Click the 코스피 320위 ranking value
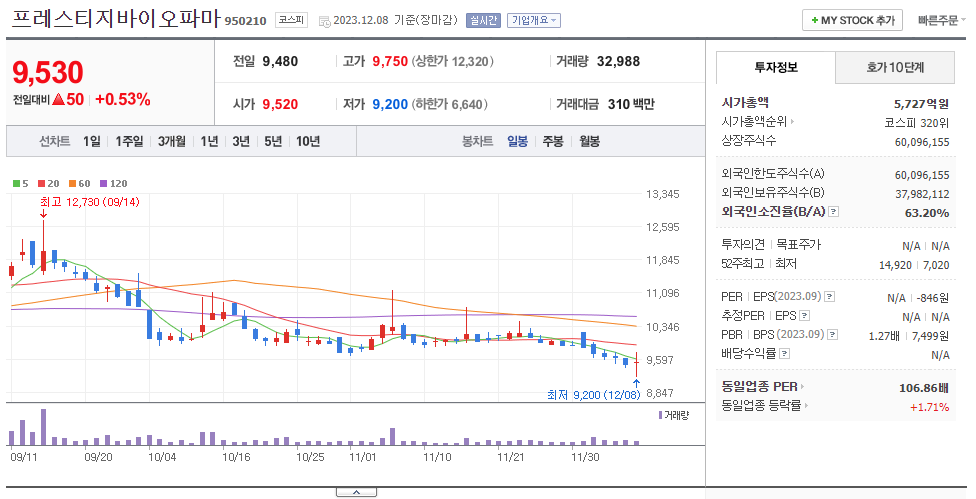This screenshot has height=499, width=976. pyautogui.click(x=916, y=123)
